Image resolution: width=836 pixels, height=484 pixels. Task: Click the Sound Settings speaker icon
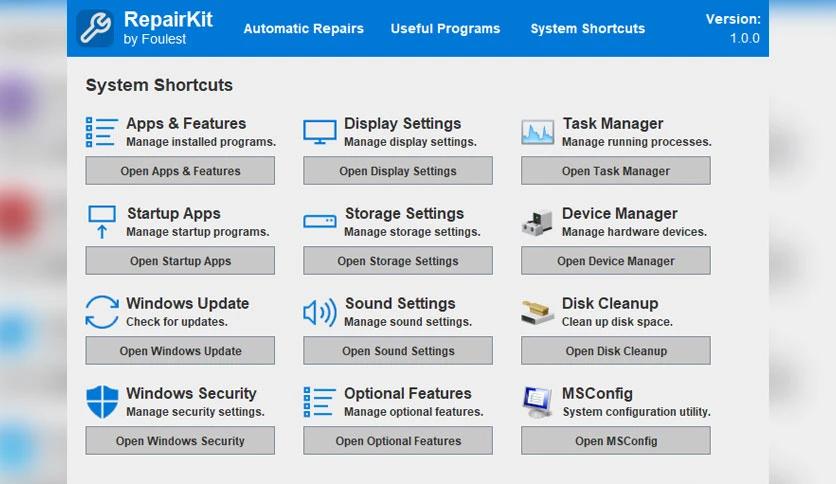(320, 312)
